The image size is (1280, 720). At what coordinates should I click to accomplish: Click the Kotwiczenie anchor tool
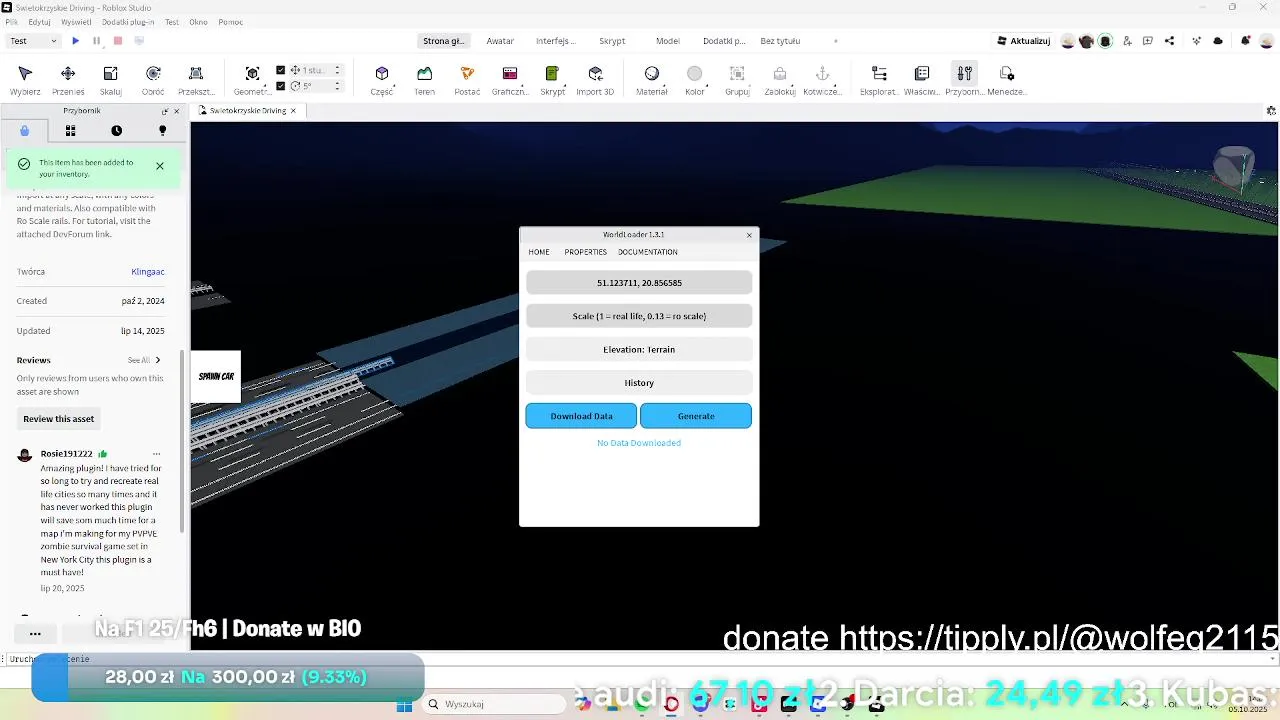[x=822, y=80]
